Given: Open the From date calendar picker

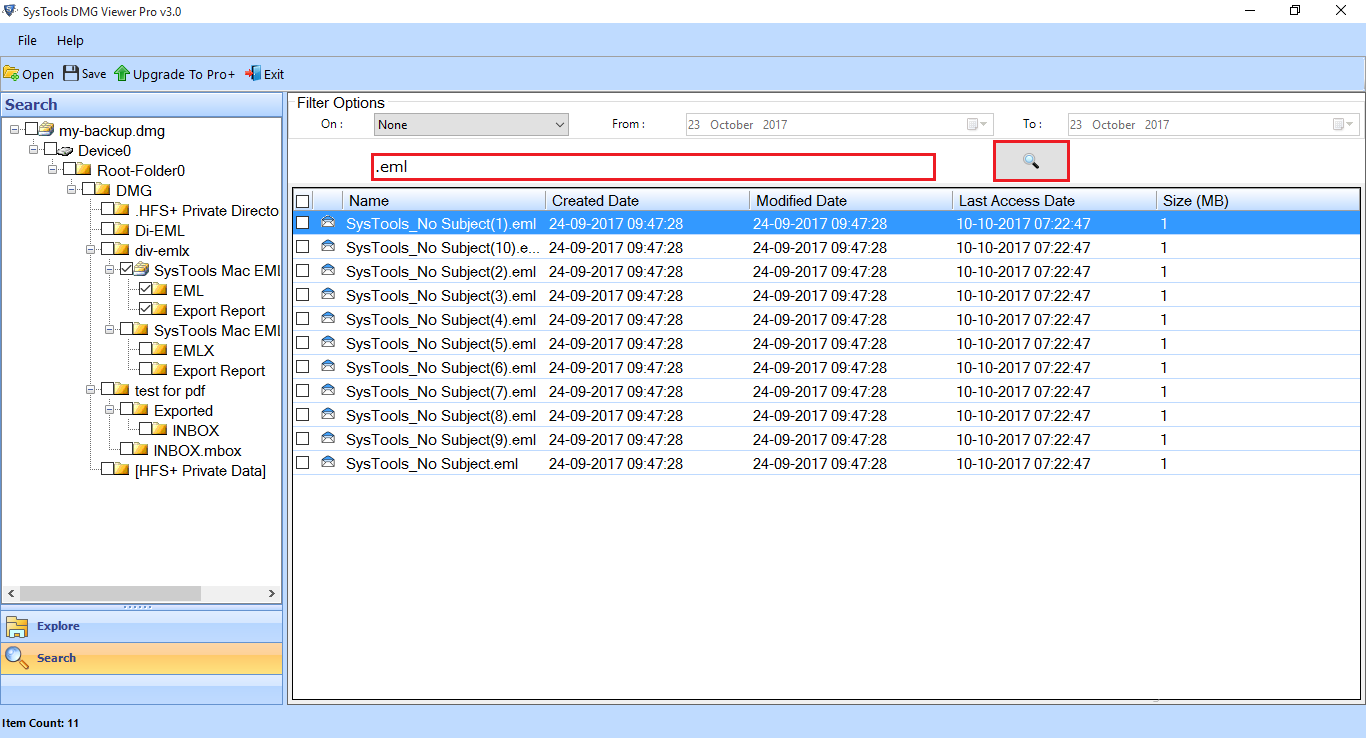Looking at the screenshot, I should pos(978,125).
